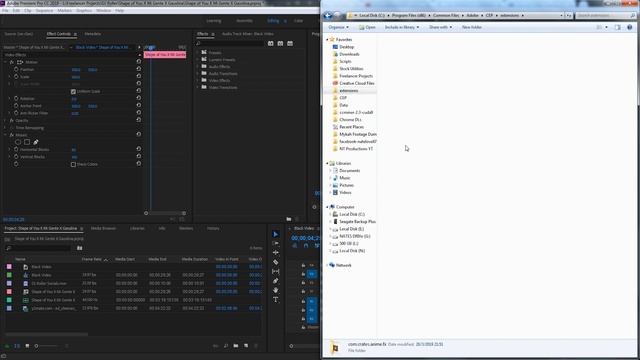
Task: Select the Ripple Edit tool
Action: [x=276, y=253]
